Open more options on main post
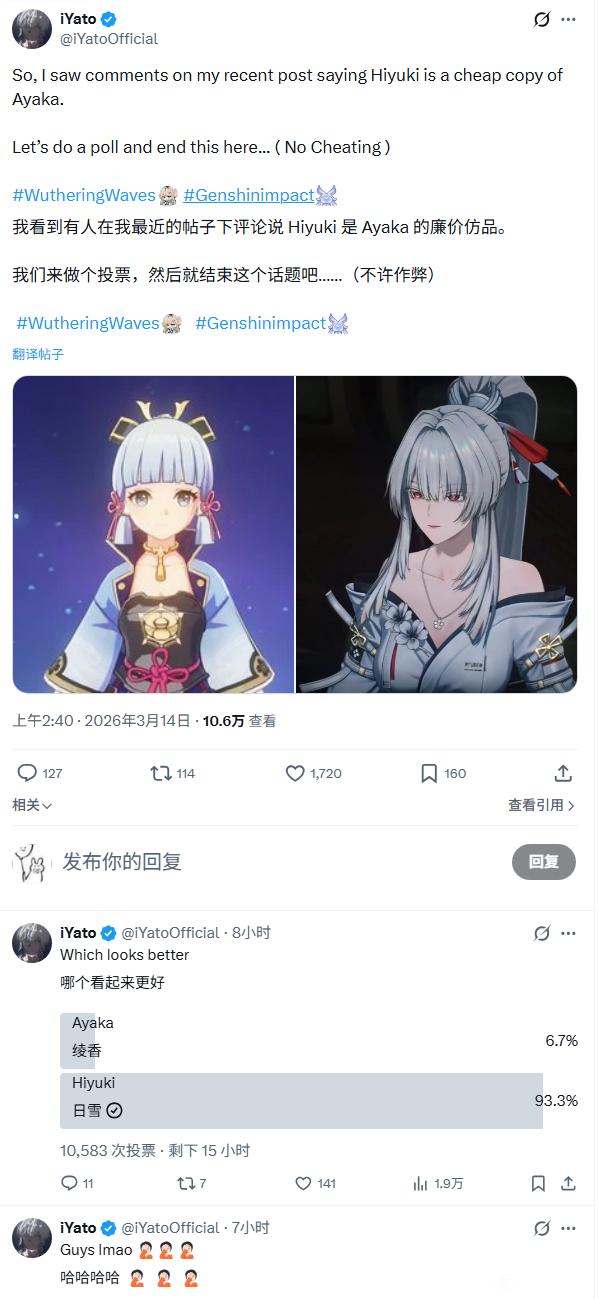 (x=568, y=19)
